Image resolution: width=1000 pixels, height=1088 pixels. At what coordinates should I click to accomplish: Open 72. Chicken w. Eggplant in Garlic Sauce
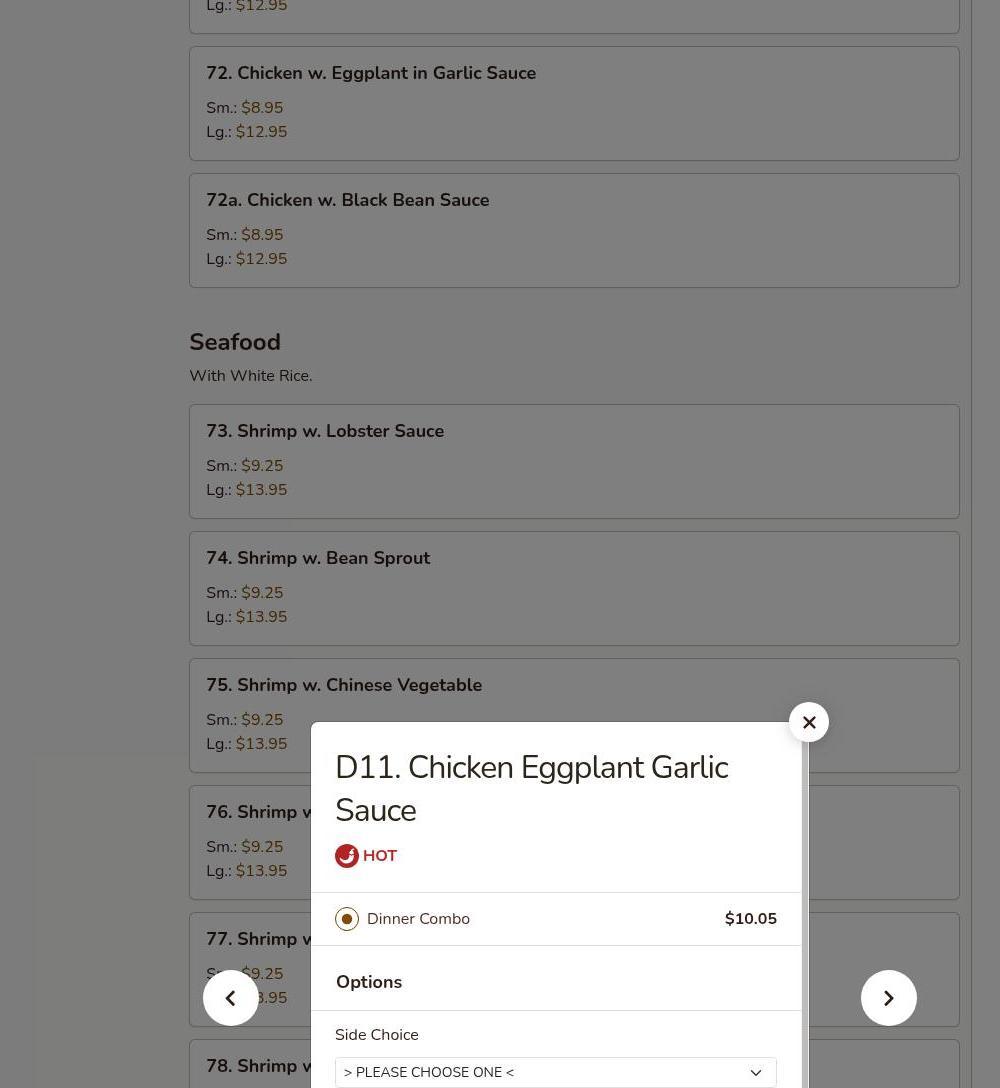point(574,103)
